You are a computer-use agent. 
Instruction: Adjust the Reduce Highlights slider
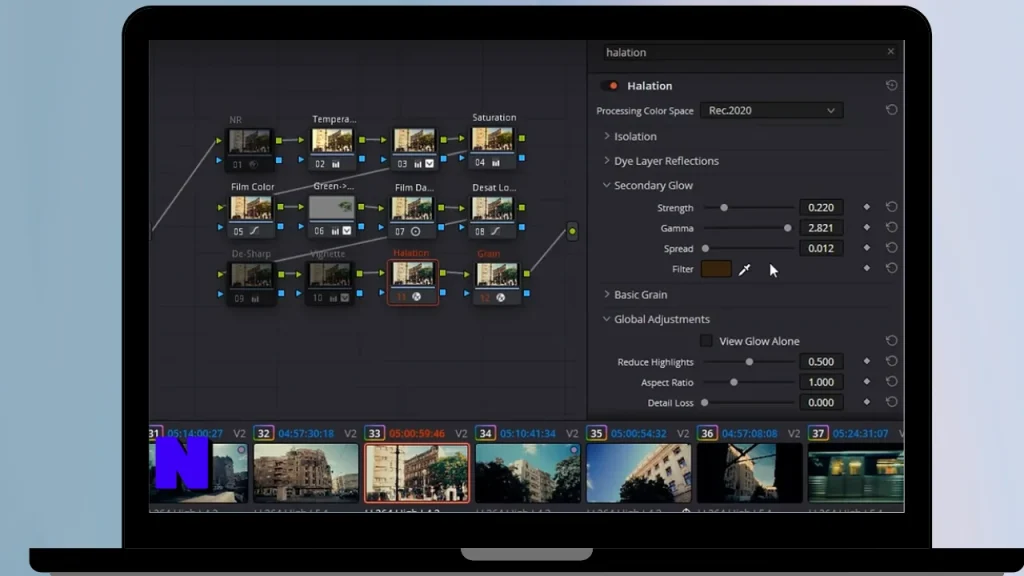point(749,362)
